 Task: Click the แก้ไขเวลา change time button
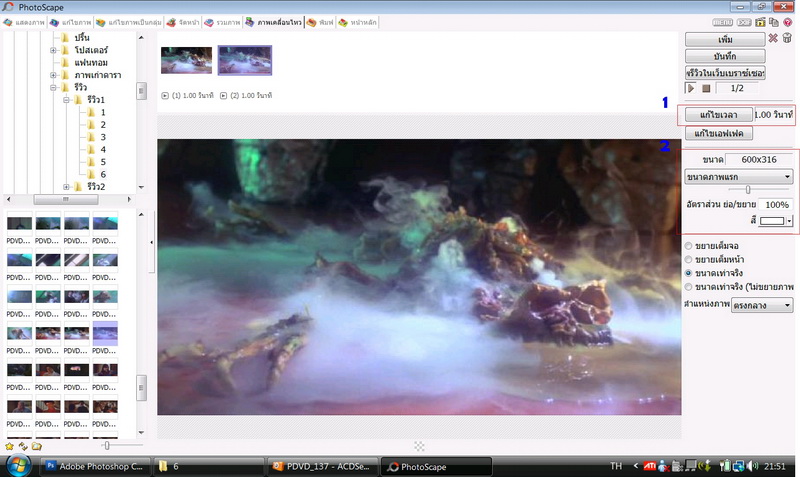coord(718,115)
